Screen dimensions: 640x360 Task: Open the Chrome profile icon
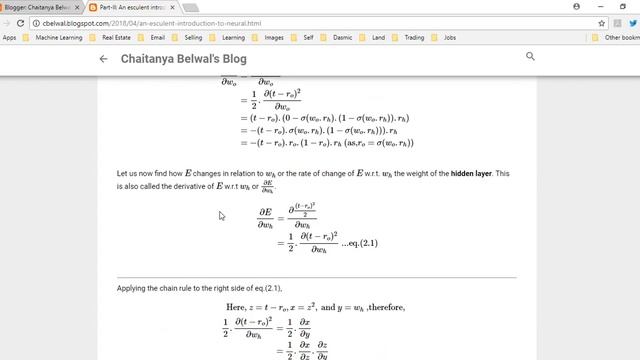576,7
